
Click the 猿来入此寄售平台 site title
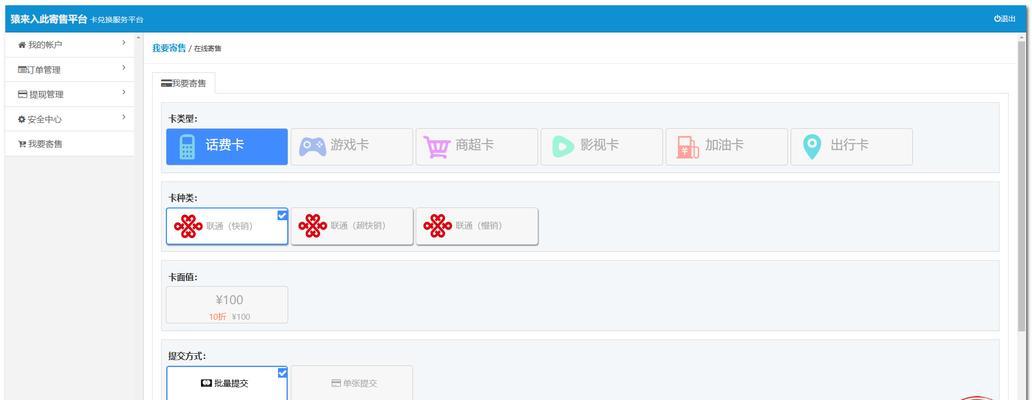pos(49,19)
